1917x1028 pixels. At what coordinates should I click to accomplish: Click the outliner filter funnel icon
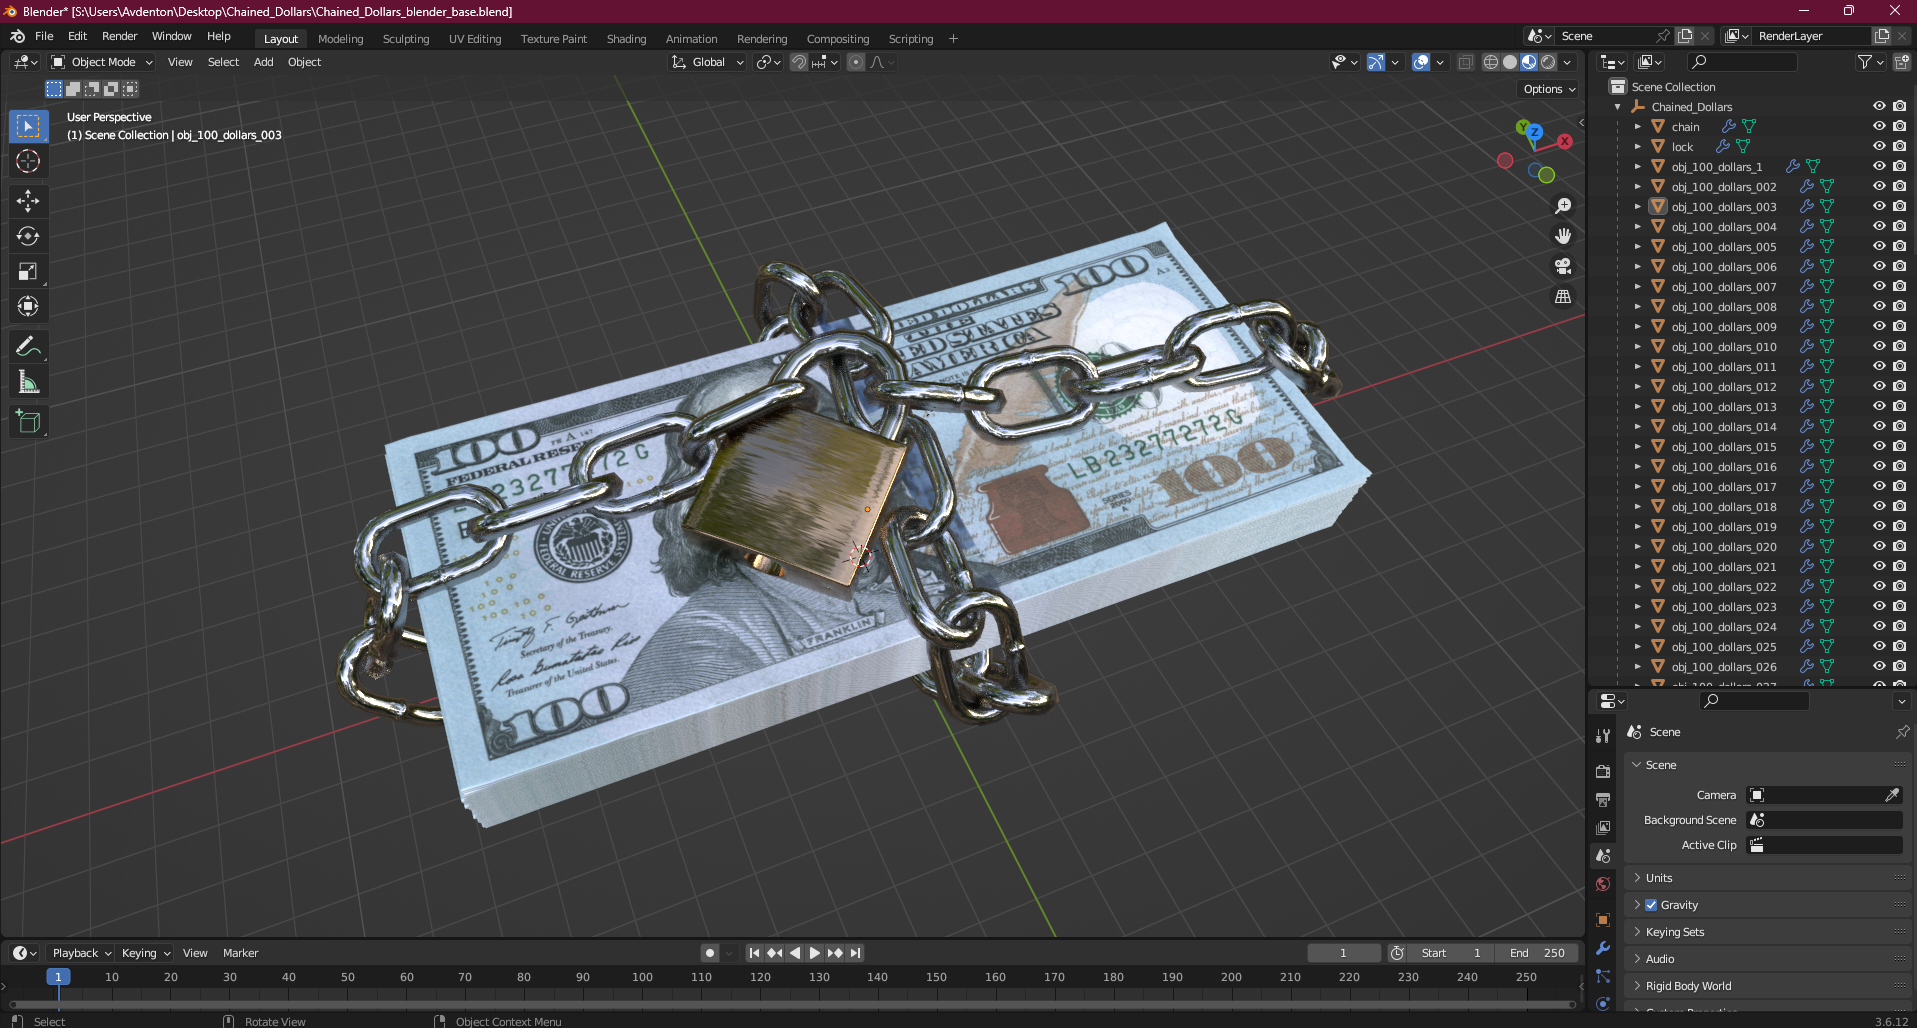[x=1865, y=62]
